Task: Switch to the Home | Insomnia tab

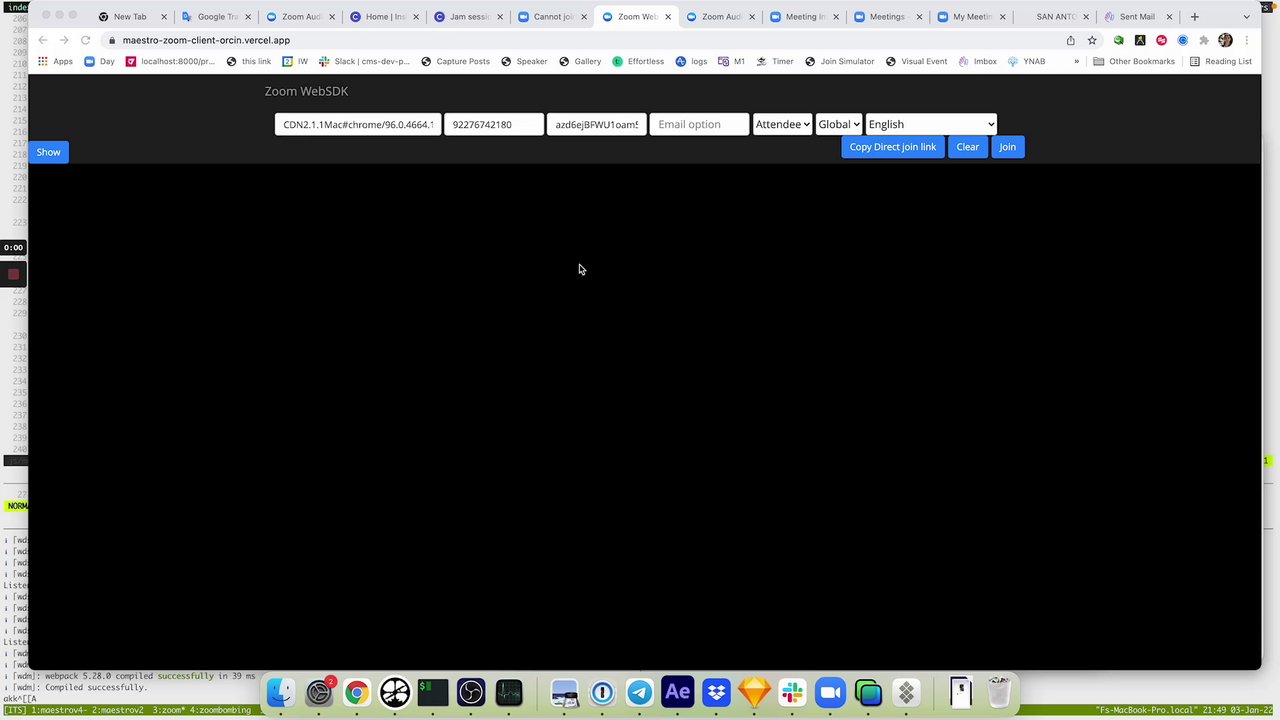Action: [x=383, y=17]
